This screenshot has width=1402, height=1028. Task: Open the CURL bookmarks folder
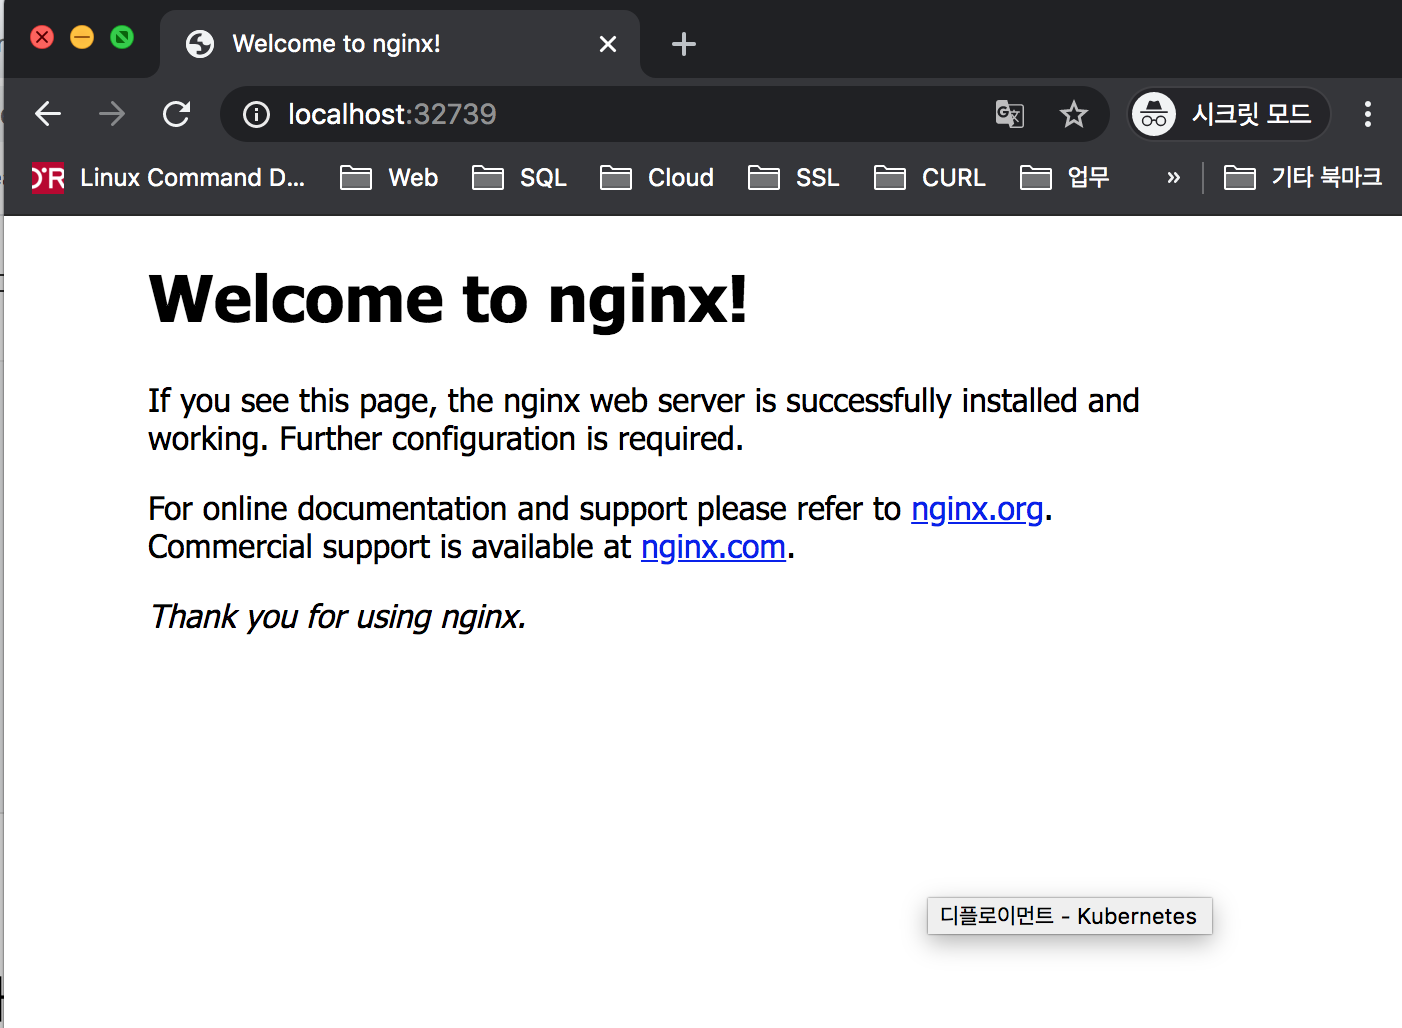click(929, 178)
